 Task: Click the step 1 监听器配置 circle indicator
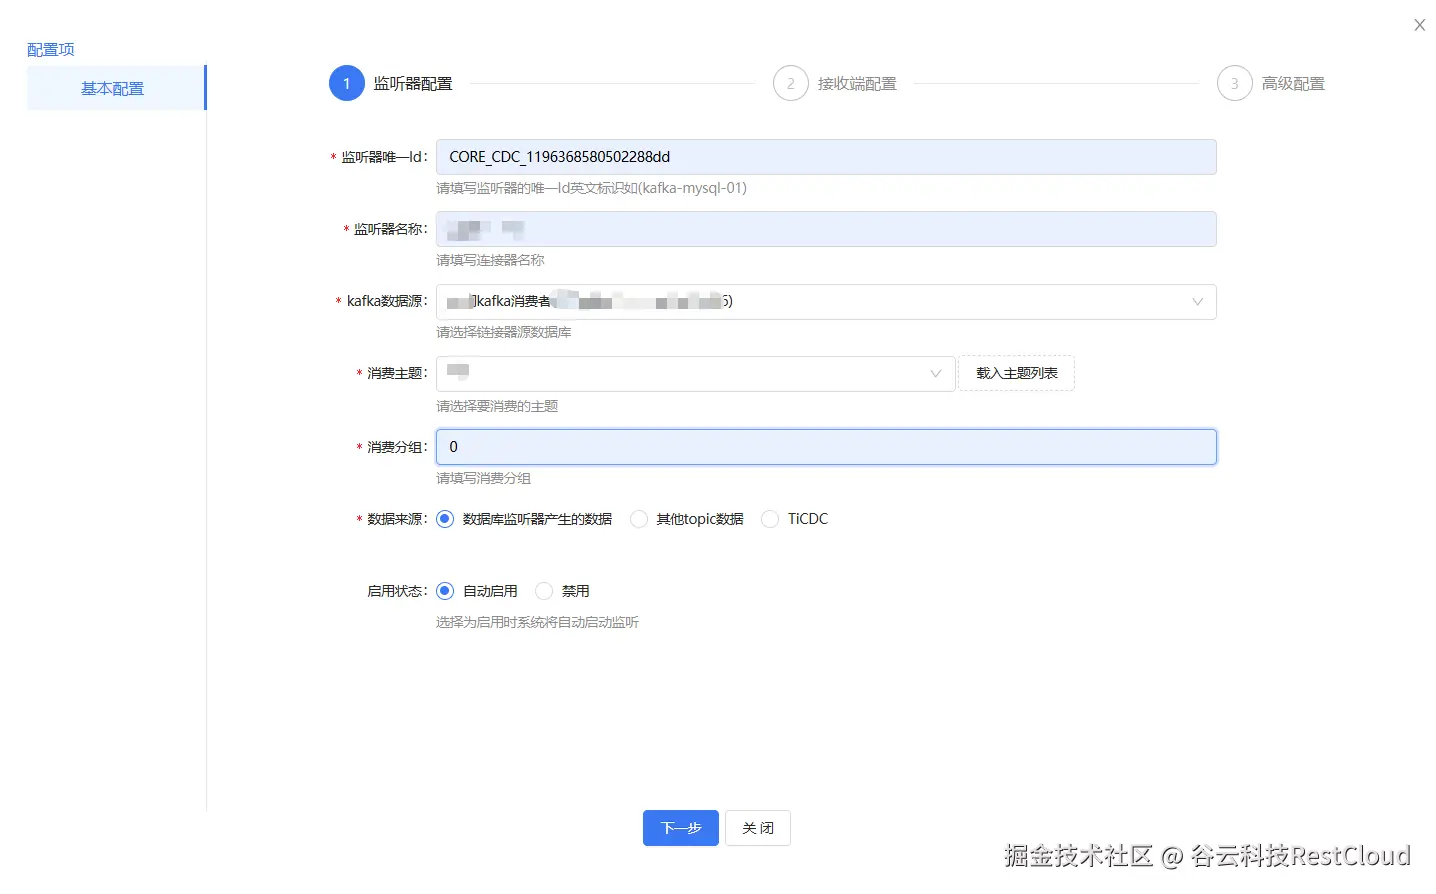[346, 83]
